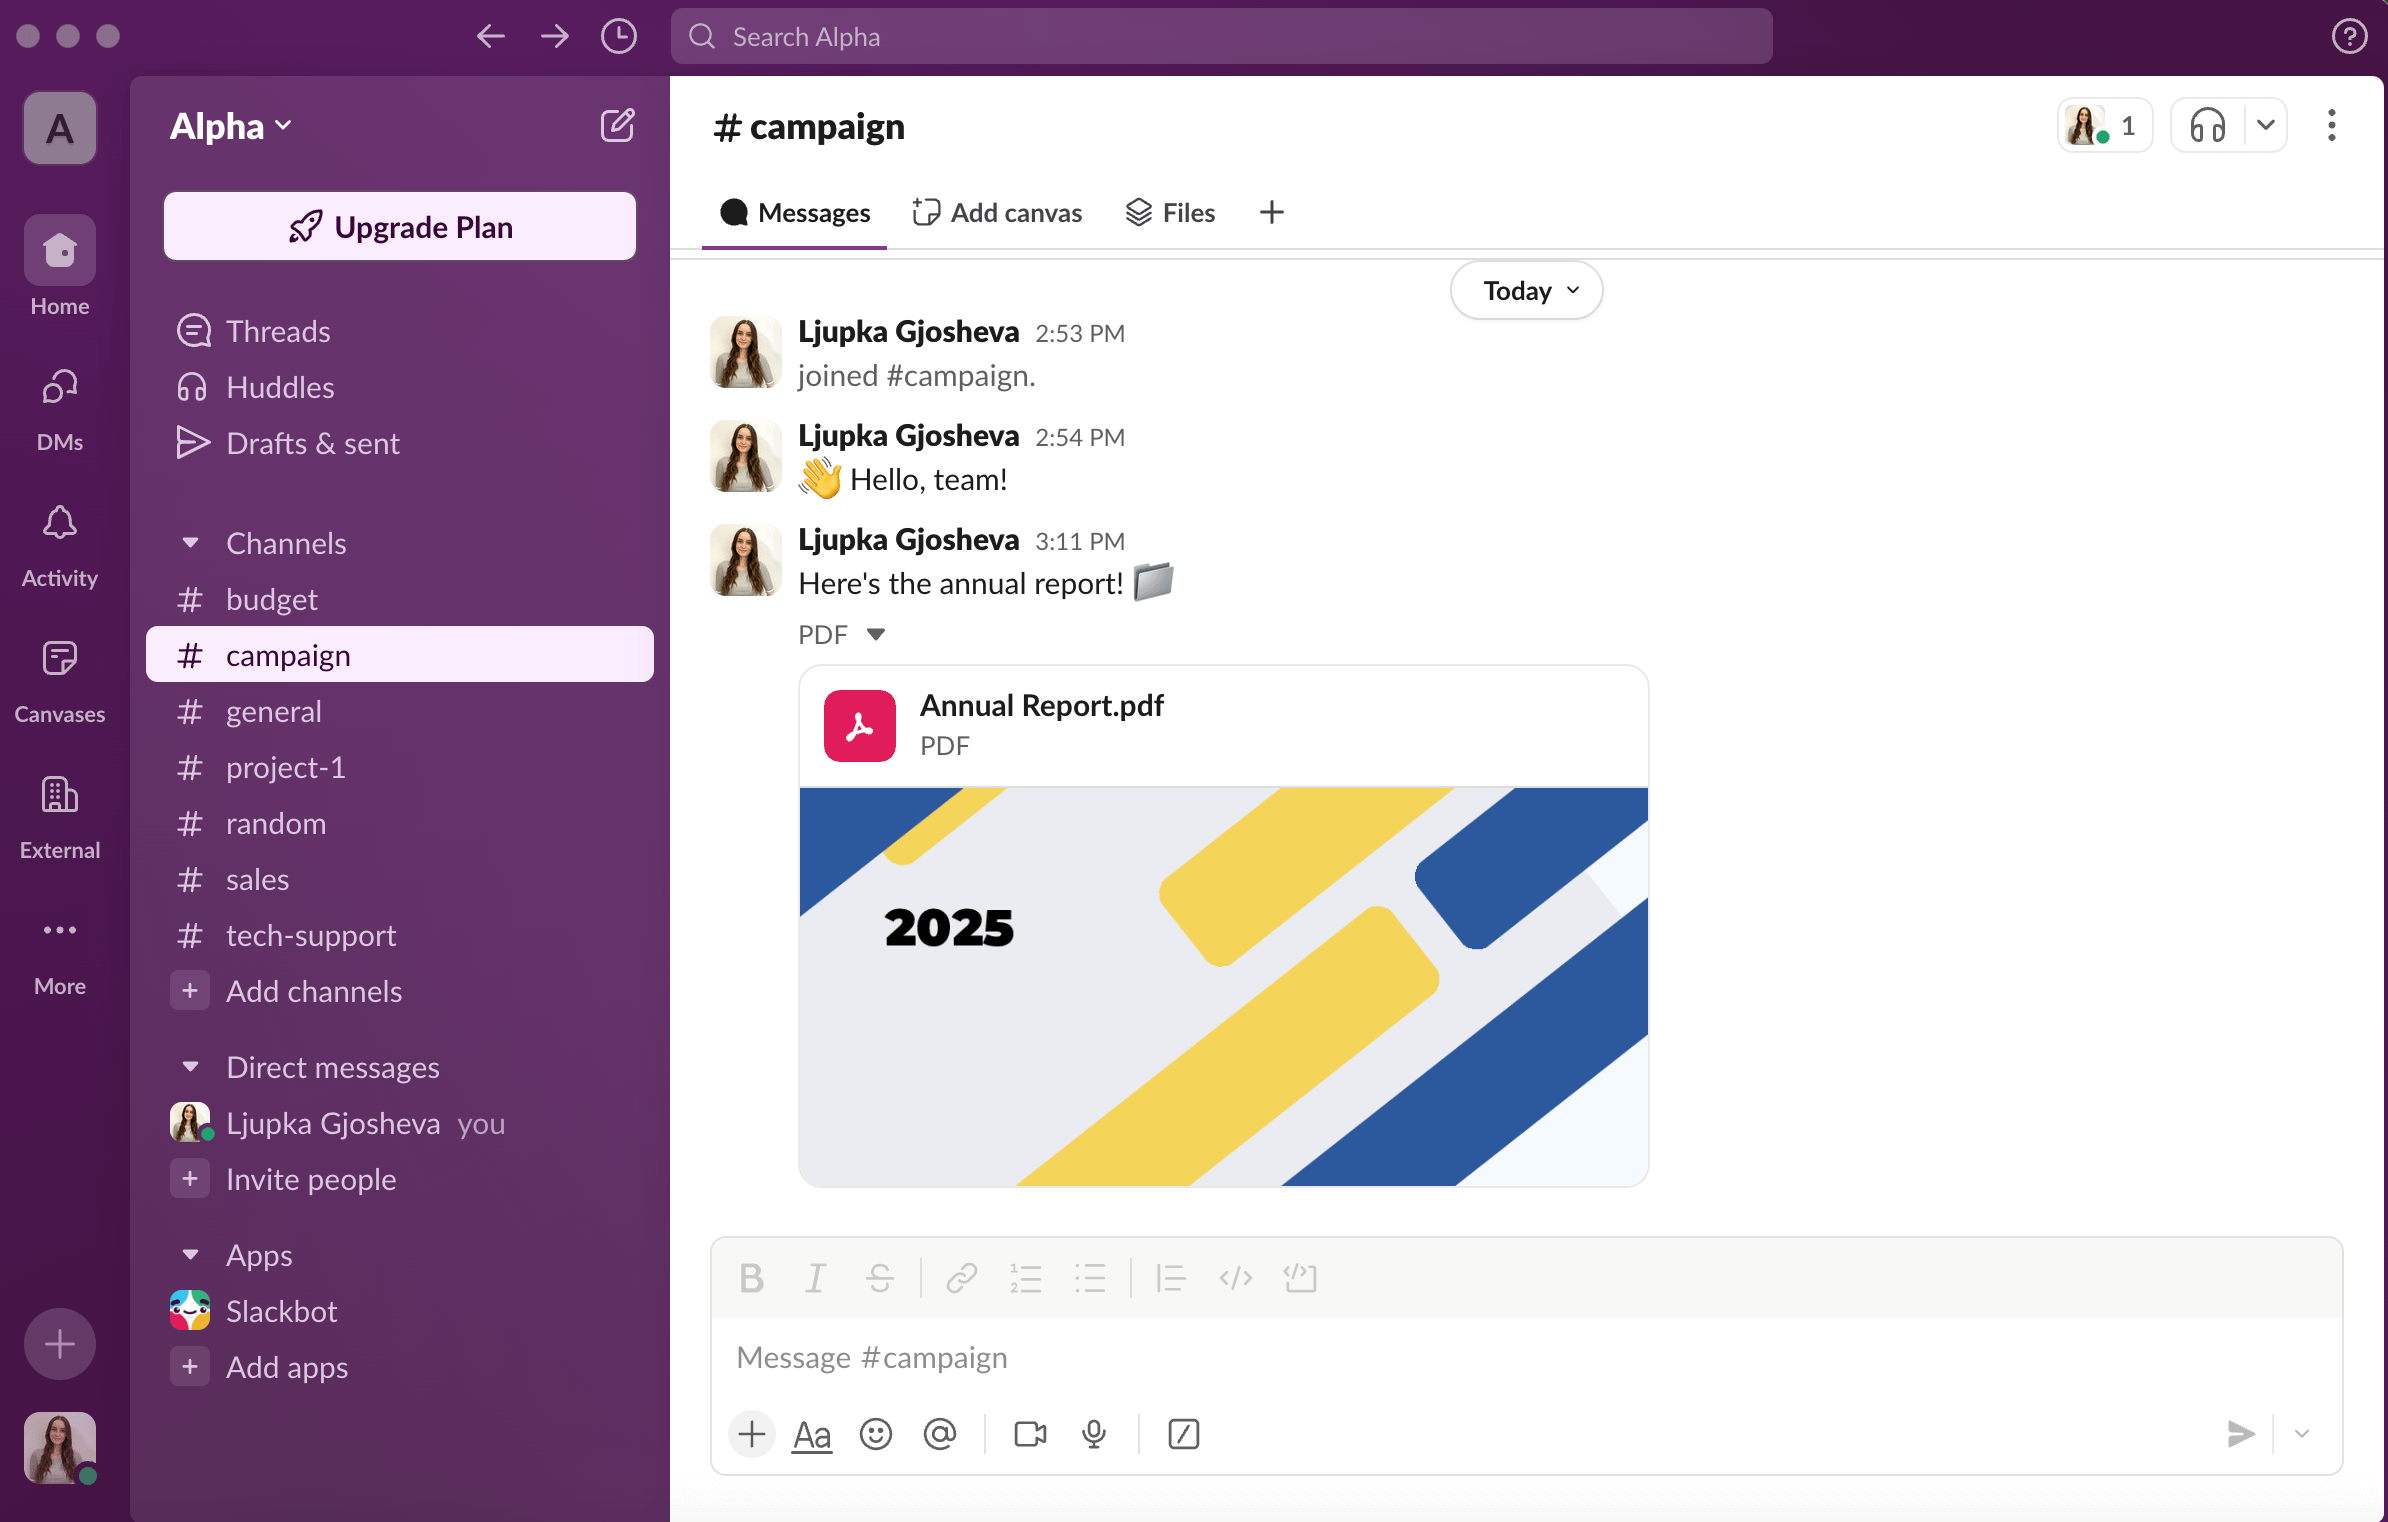Open Huddles in the sidebar
Screen dimensions: 2388x1522
pyautogui.click(x=399, y=387)
